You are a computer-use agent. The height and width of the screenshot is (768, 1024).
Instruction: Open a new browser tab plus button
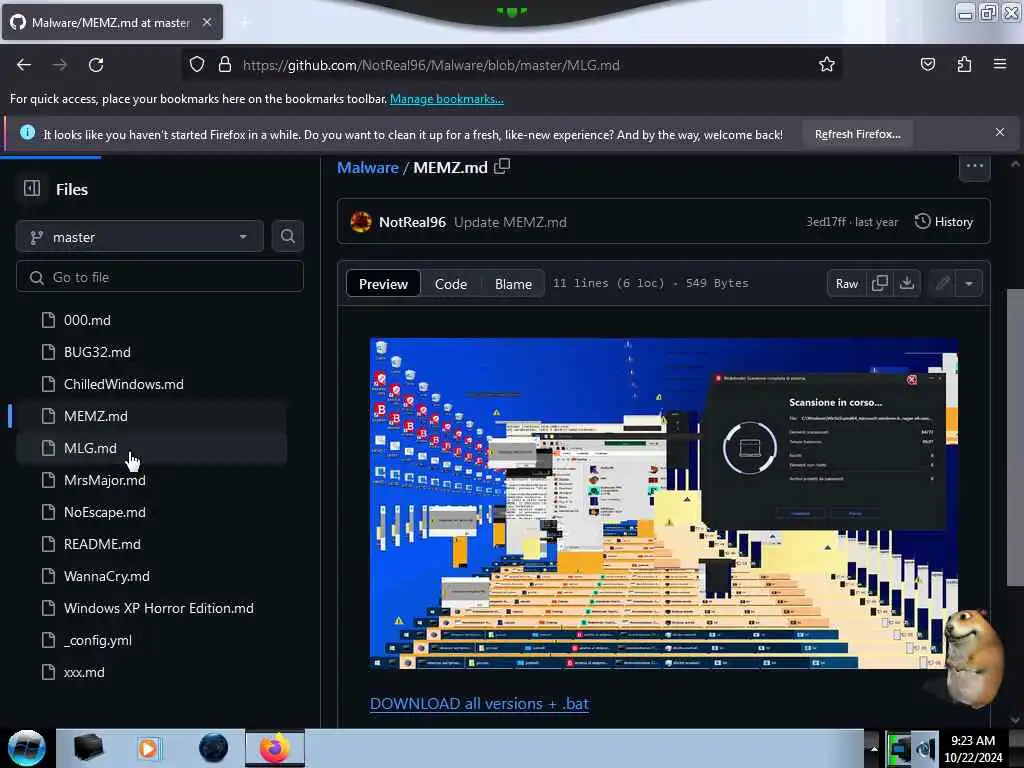[244, 22]
